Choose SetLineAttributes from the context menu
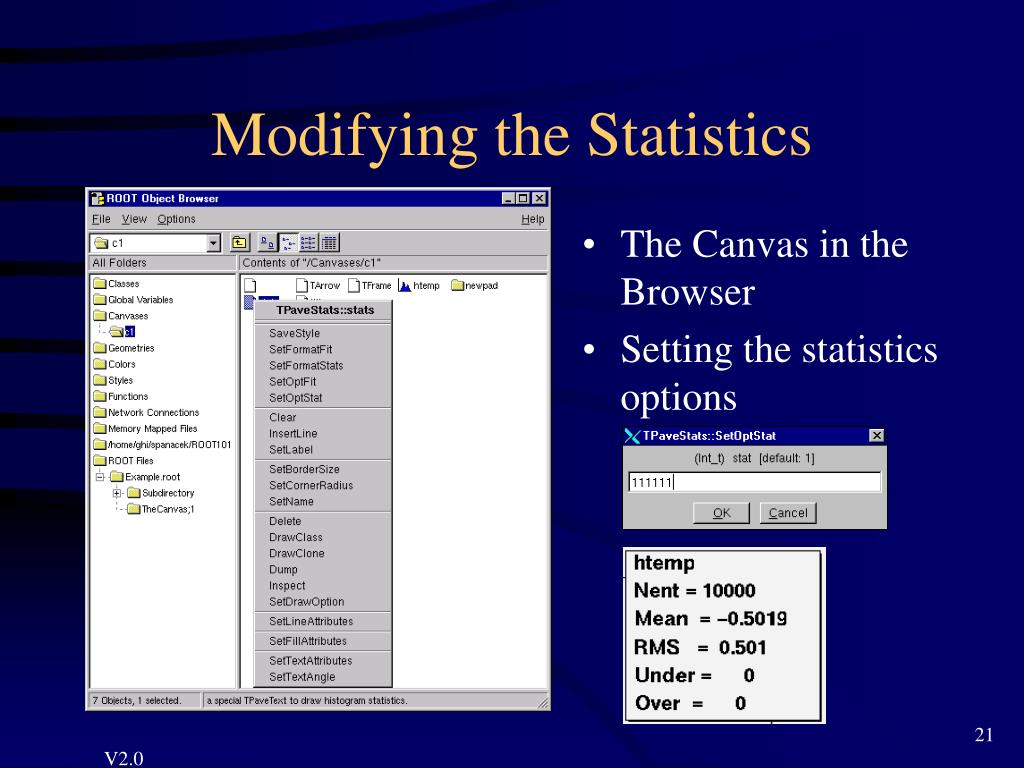Viewport: 1024px width, 768px height. point(323,621)
